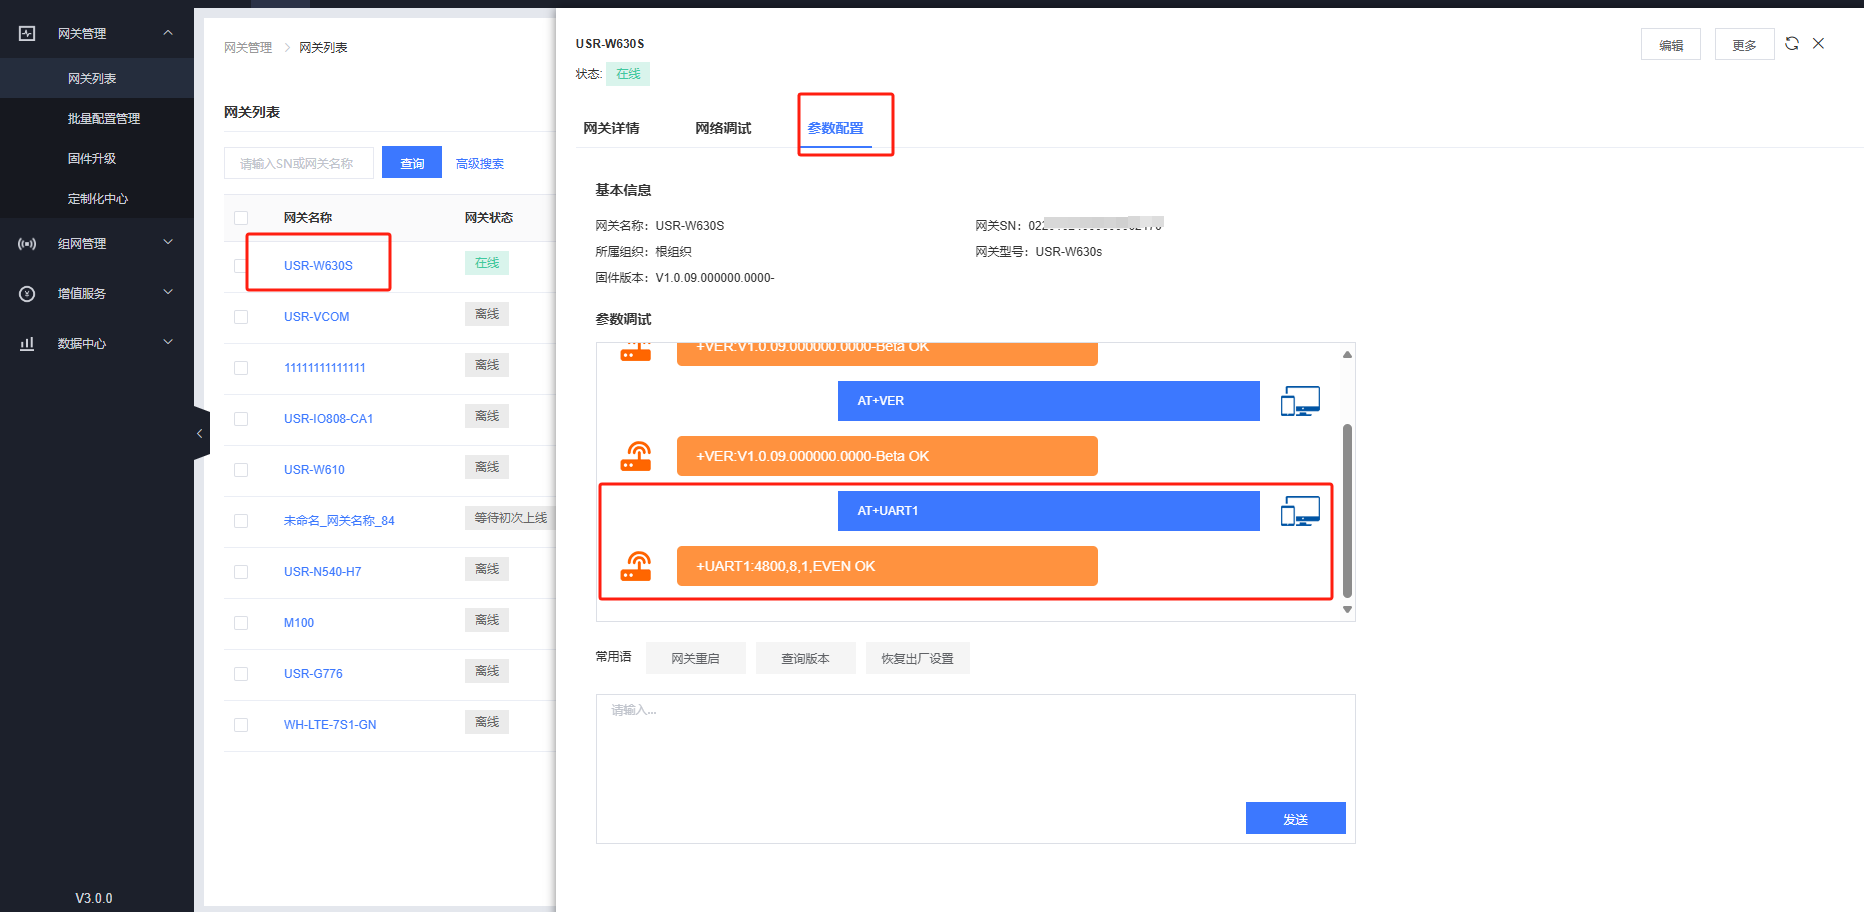The width and height of the screenshot is (1864, 912).
Task: Expand the 组网管理 menu chevron
Action: coord(168,243)
